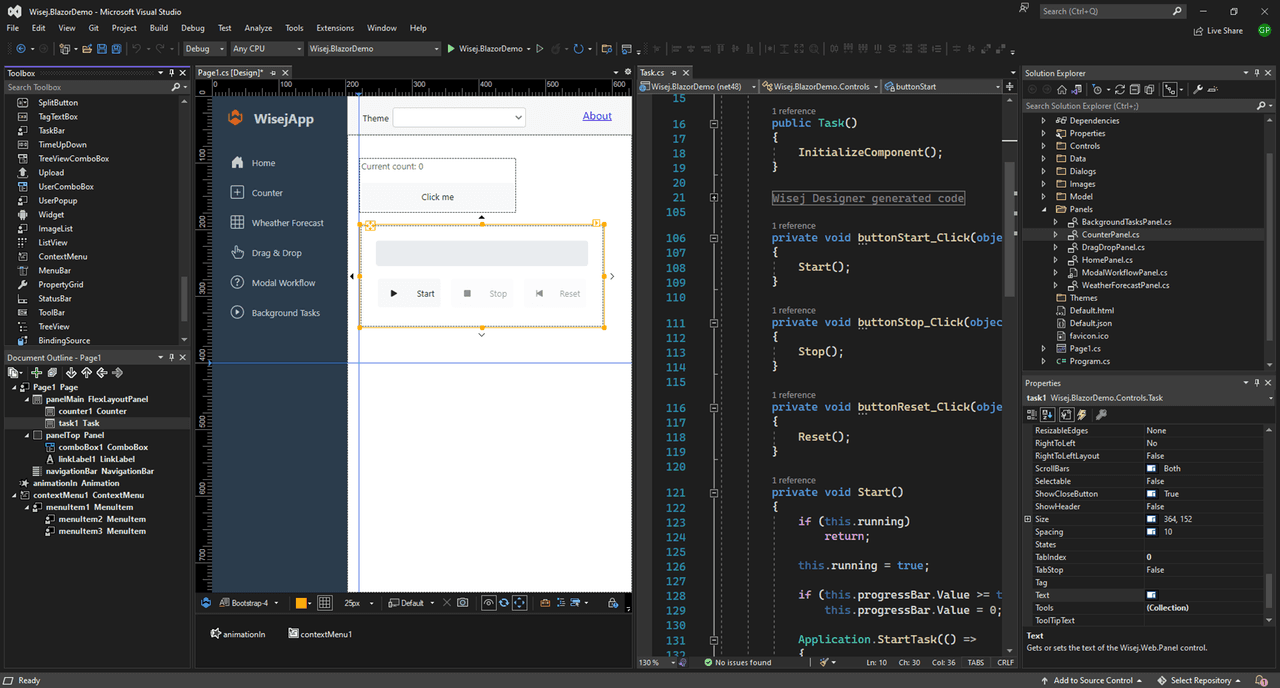Click the animationIn component tray icon
This screenshot has height=688, width=1280.
point(215,633)
